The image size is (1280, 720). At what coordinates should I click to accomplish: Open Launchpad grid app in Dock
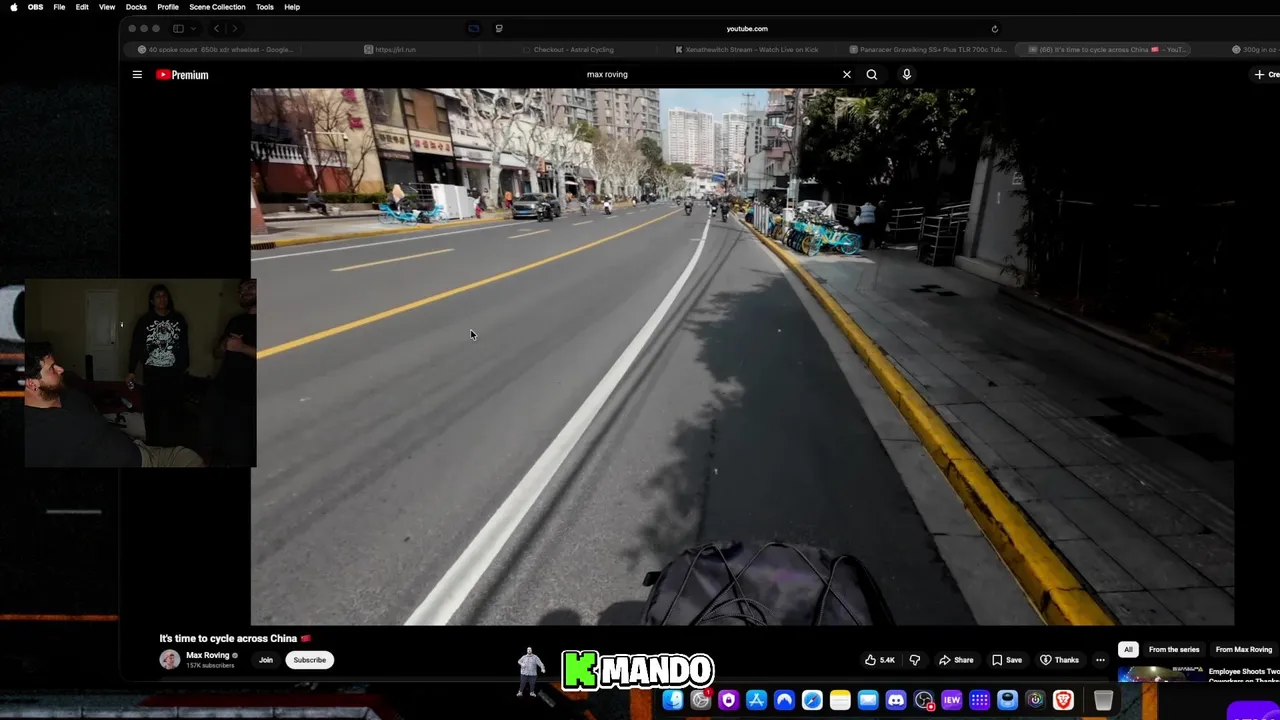(980, 700)
